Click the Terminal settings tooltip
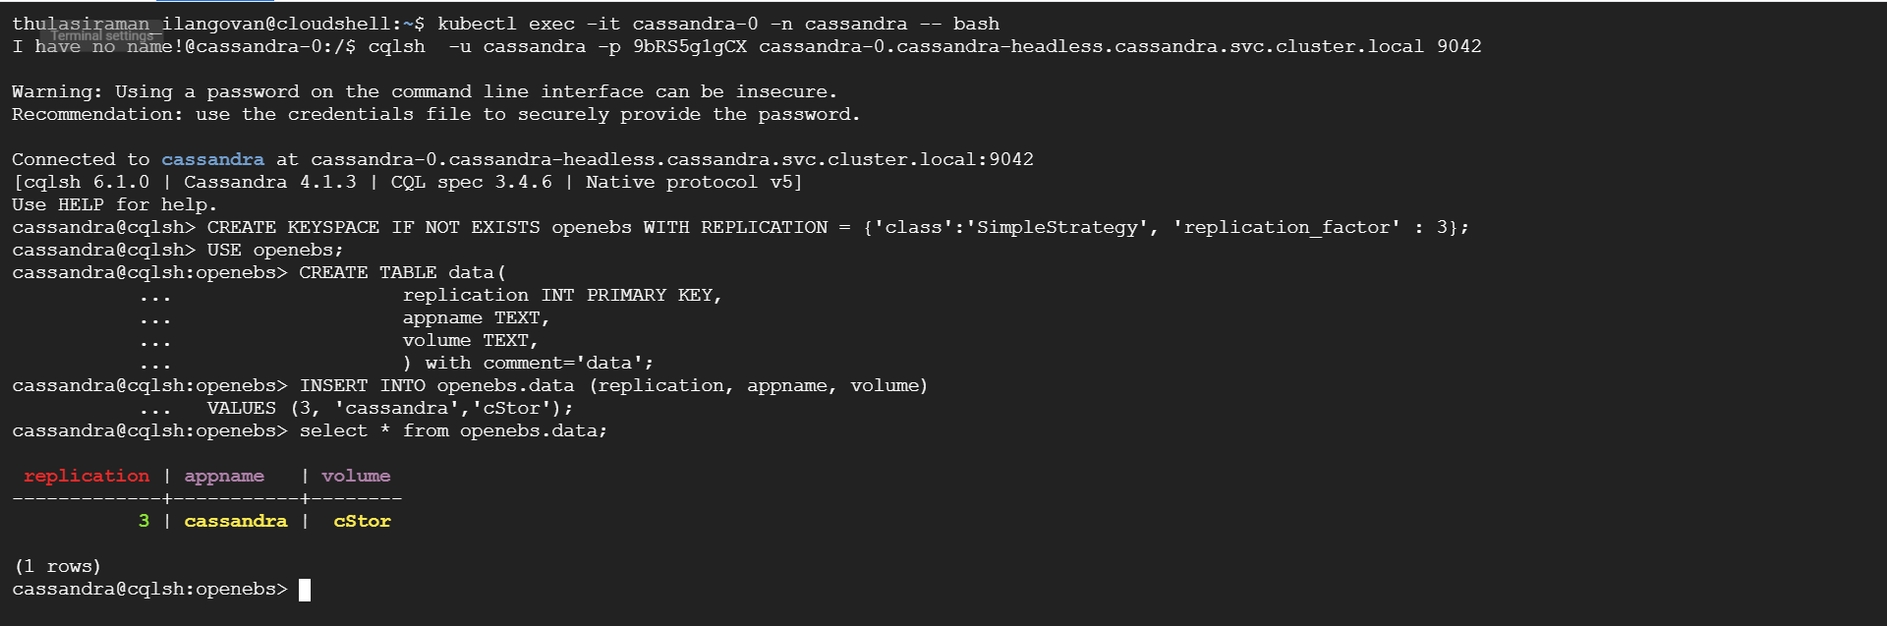The image size is (1887, 626). [102, 36]
